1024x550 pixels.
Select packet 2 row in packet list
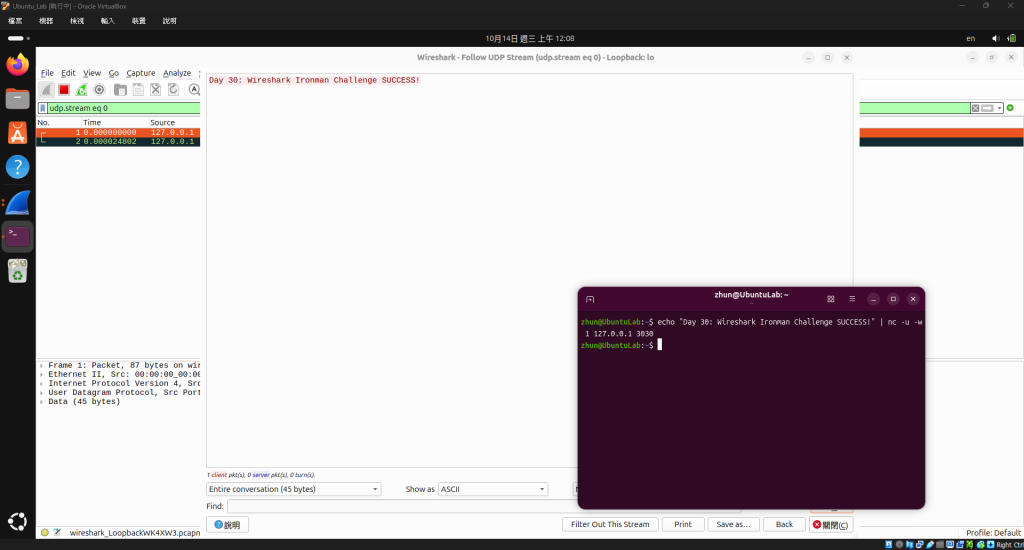(118, 141)
